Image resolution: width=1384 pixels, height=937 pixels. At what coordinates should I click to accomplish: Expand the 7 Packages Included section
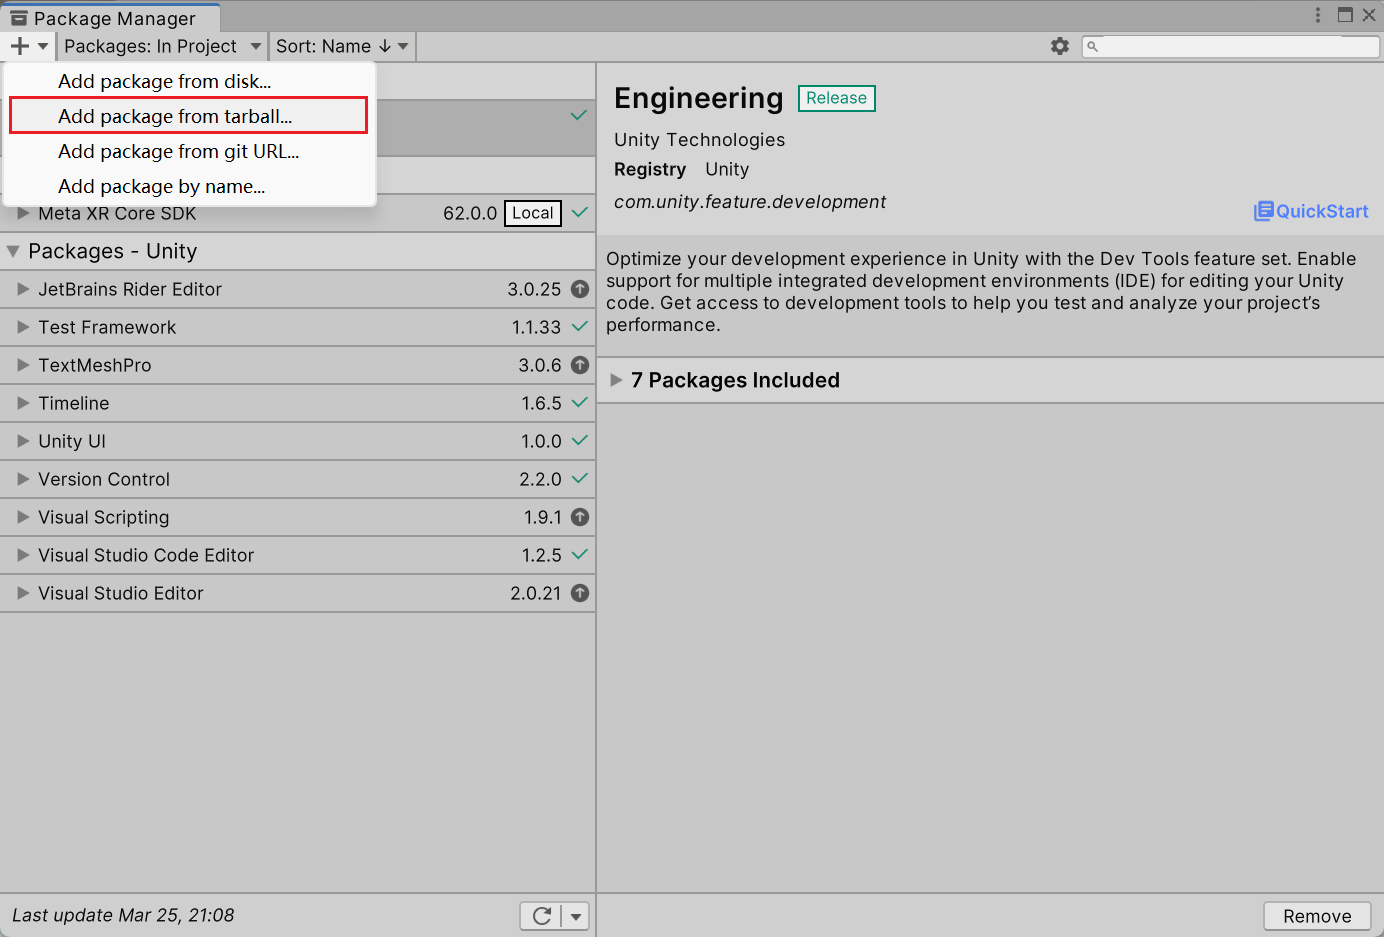616,380
